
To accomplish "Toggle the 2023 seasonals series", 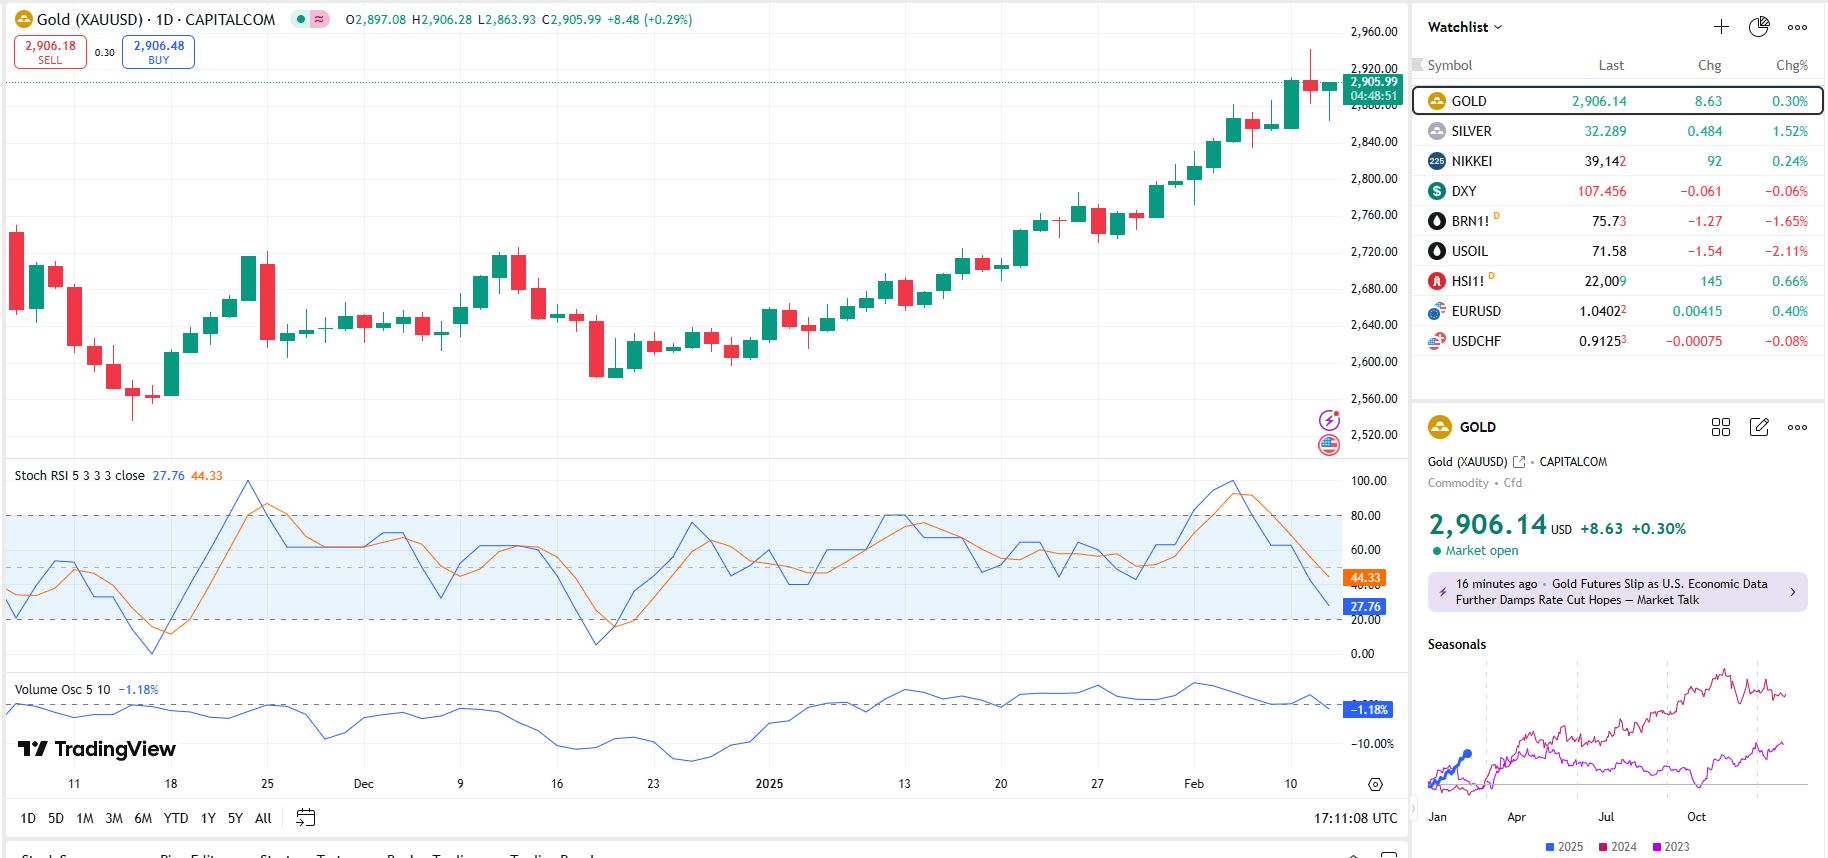I will click(x=1670, y=847).
